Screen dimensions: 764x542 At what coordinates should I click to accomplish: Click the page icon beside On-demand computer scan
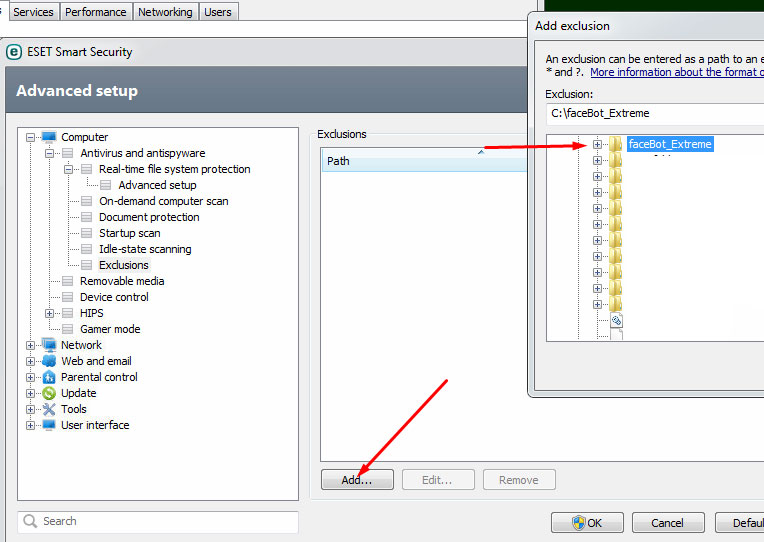[86, 201]
